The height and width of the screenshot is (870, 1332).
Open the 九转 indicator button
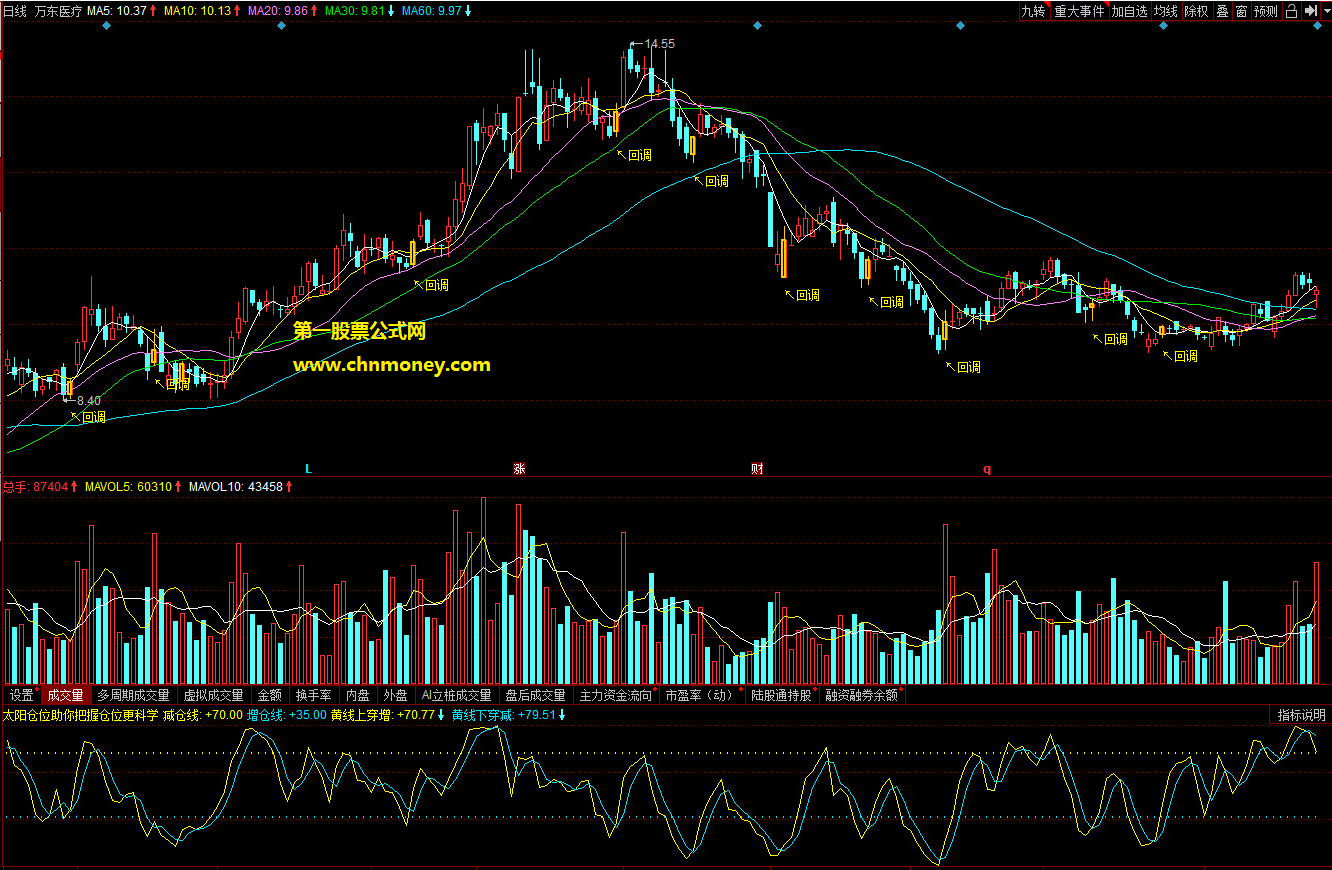coord(1033,11)
